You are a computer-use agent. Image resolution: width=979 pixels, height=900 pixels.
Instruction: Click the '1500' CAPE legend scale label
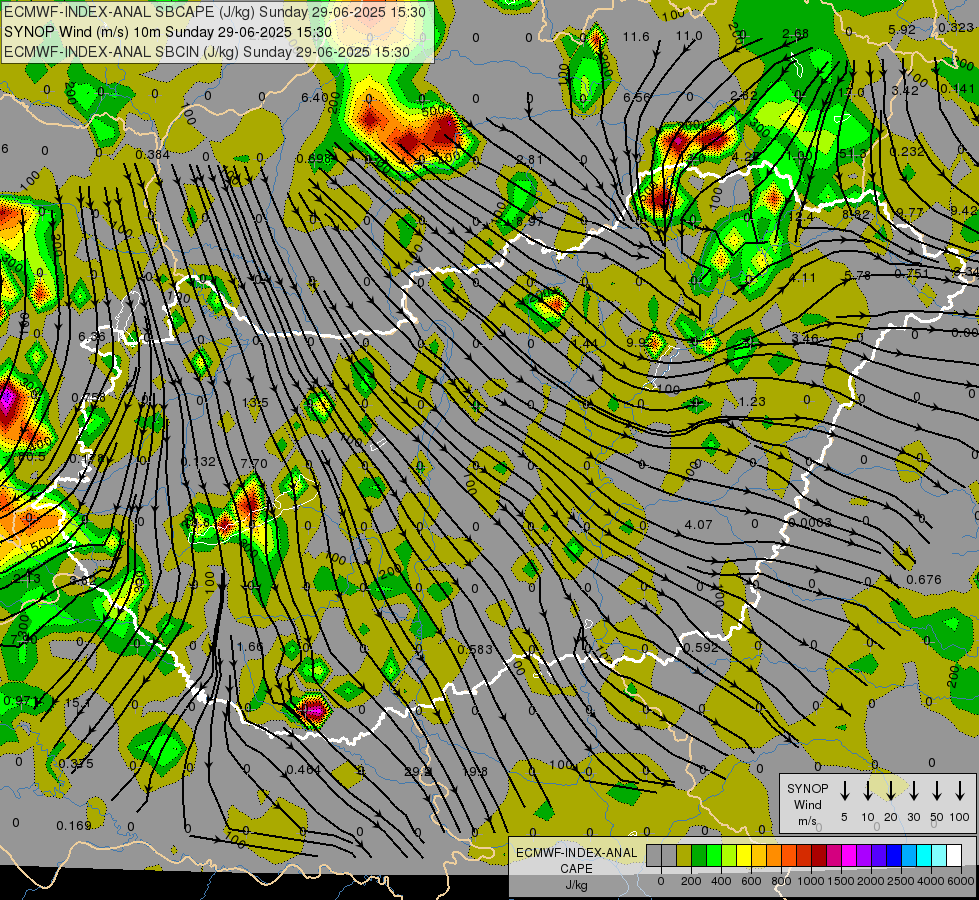(840, 881)
